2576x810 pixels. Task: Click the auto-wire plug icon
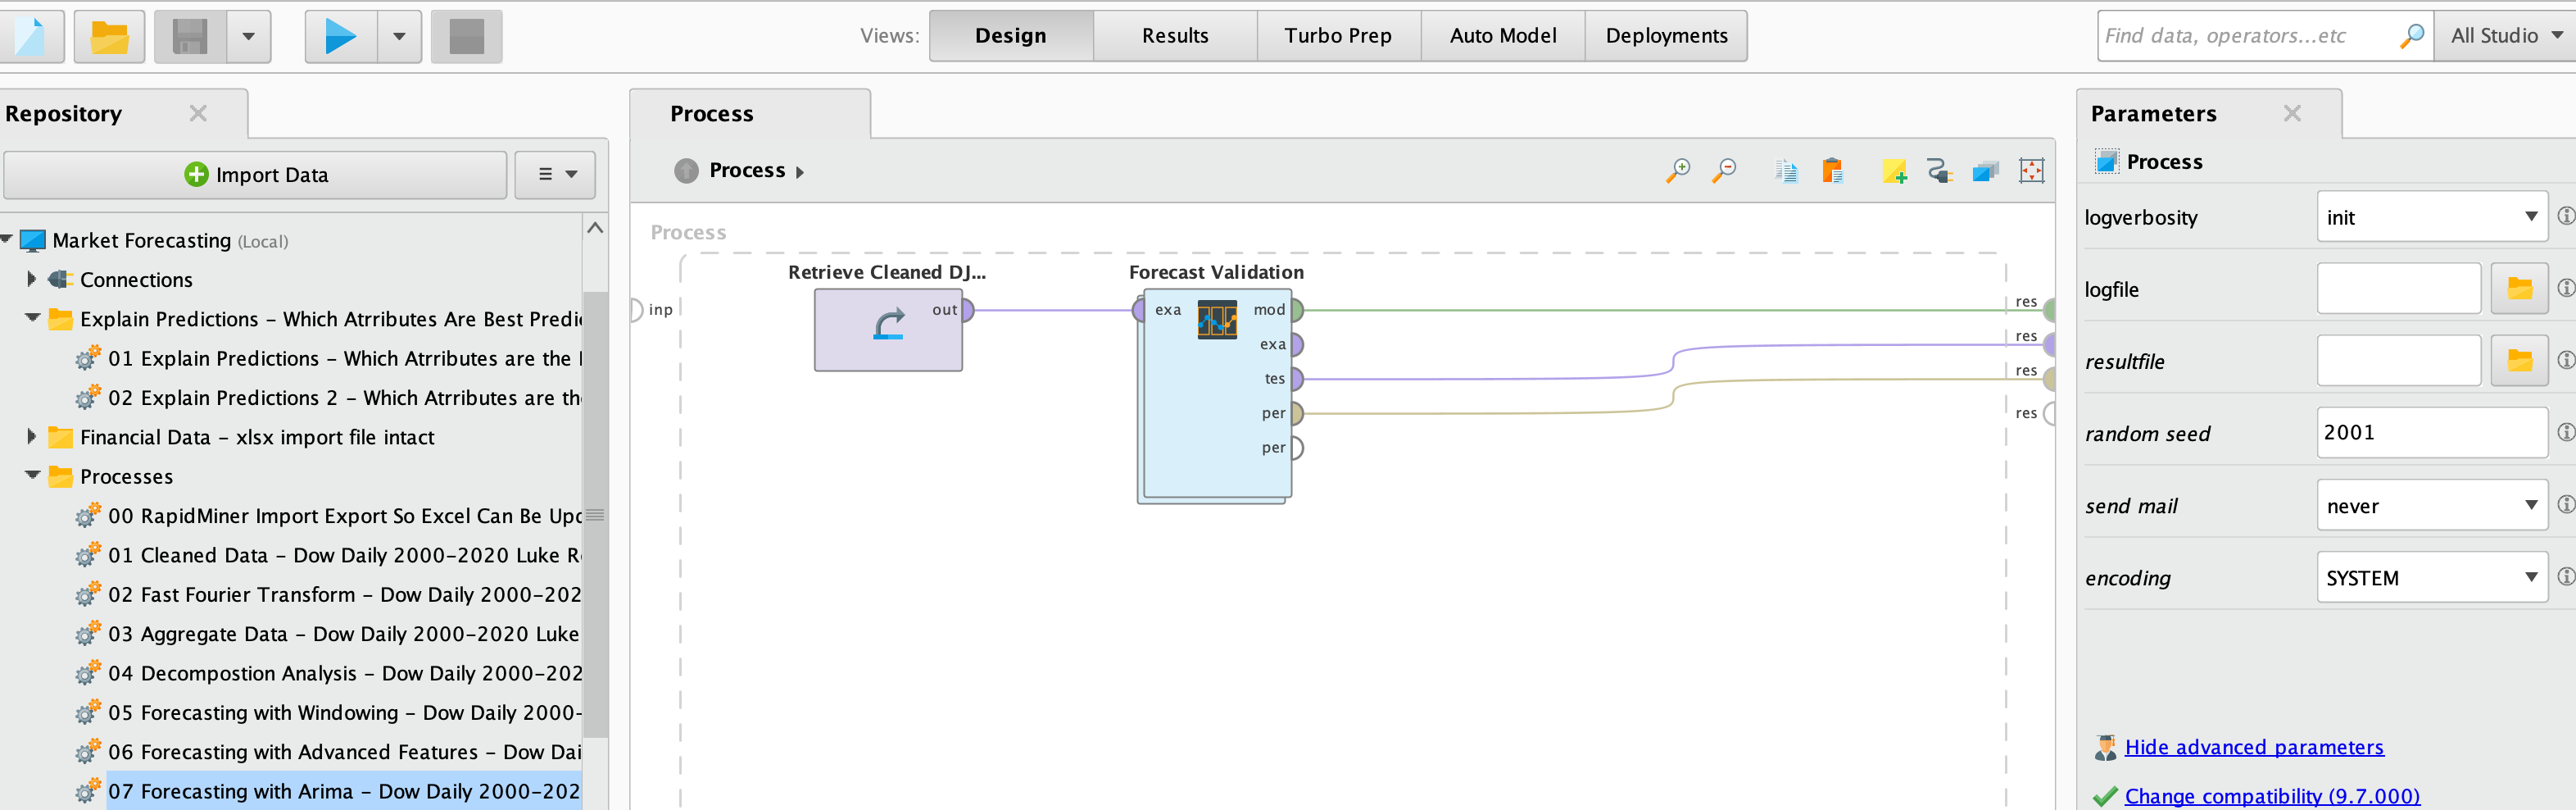[1940, 171]
